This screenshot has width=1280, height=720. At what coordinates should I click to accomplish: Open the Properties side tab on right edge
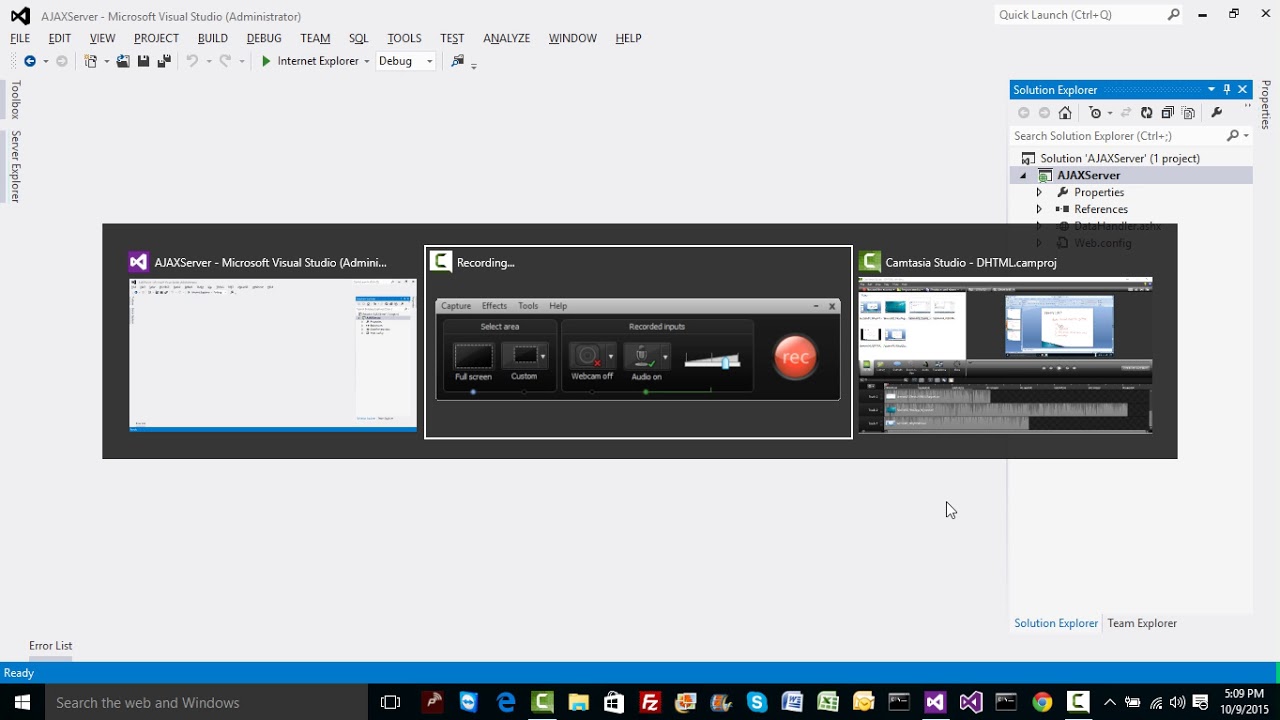pyautogui.click(x=1266, y=105)
